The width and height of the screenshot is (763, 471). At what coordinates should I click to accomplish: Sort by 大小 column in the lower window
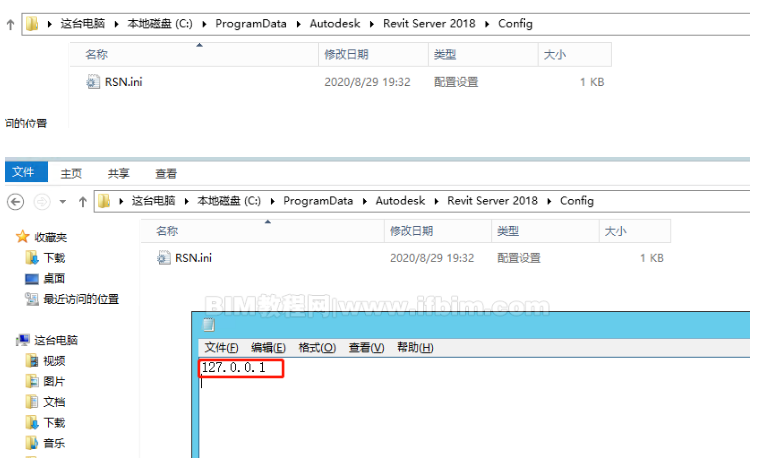pos(635,231)
